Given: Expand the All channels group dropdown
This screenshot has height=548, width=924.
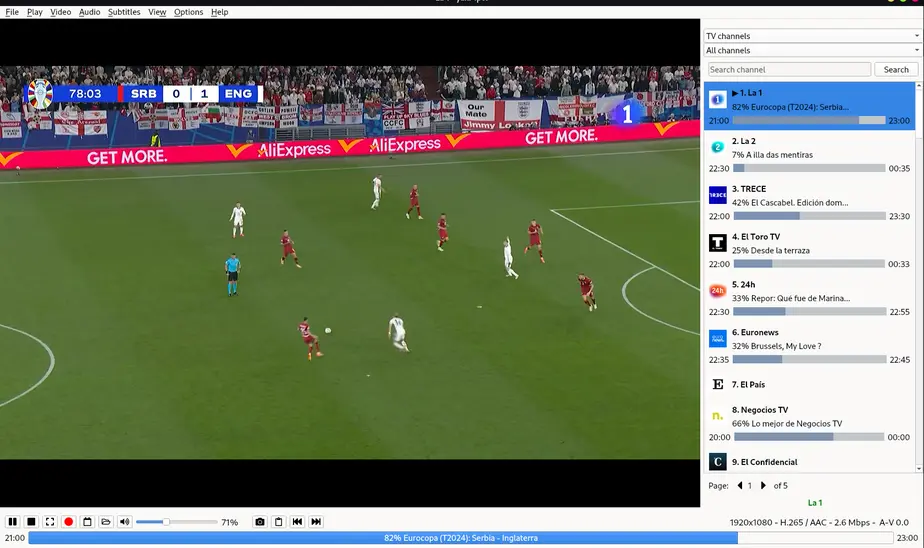Looking at the screenshot, I should (812, 50).
